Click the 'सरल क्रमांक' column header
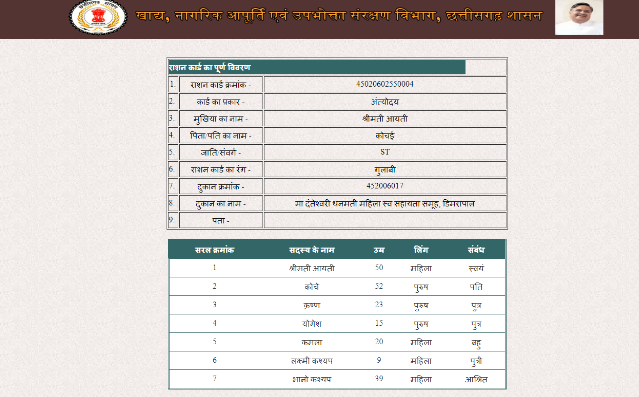This screenshot has width=639, height=397. [214, 250]
